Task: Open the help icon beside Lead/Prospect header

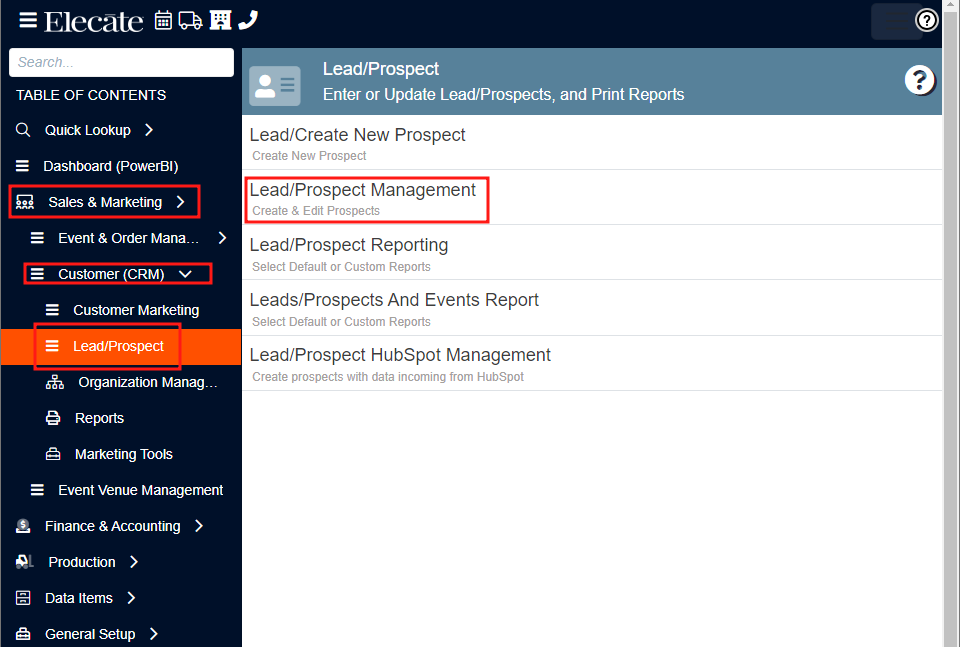Action: click(x=919, y=79)
